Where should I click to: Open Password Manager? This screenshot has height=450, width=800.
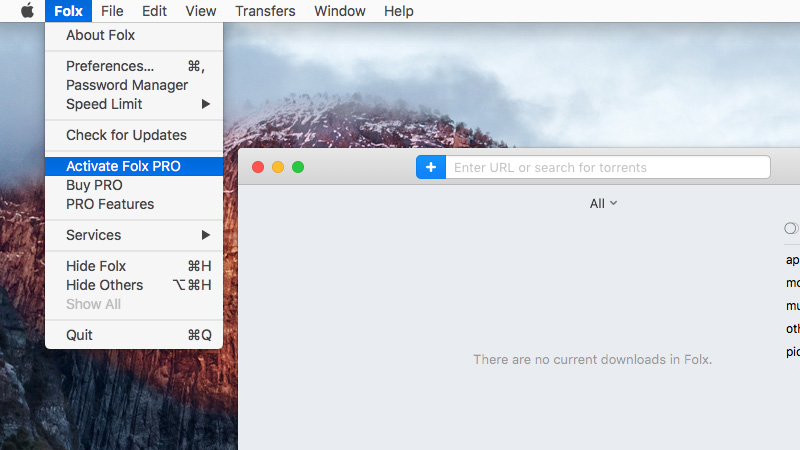tap(134, 85)
